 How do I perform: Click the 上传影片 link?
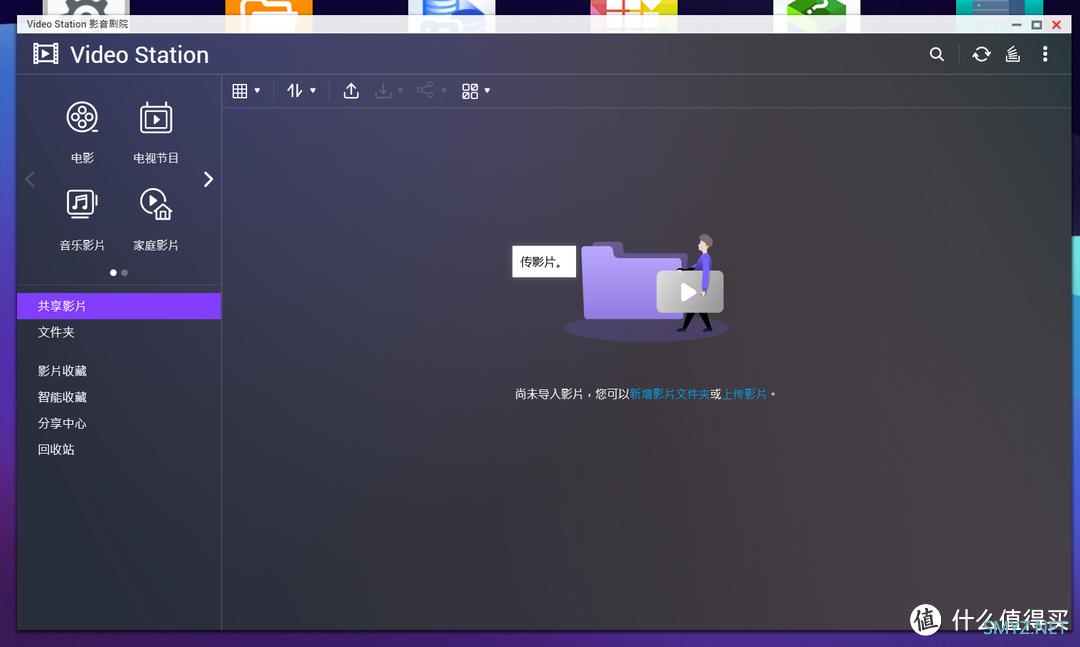coord(744,394)
